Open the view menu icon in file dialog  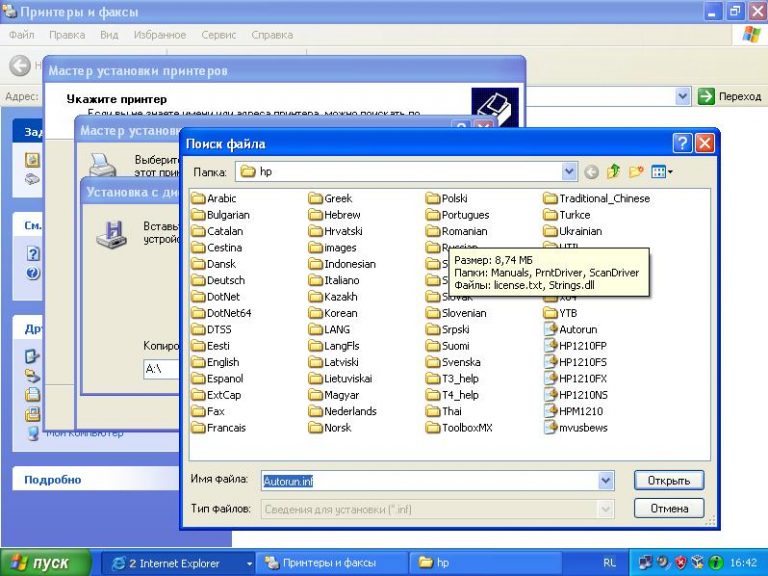662,172
